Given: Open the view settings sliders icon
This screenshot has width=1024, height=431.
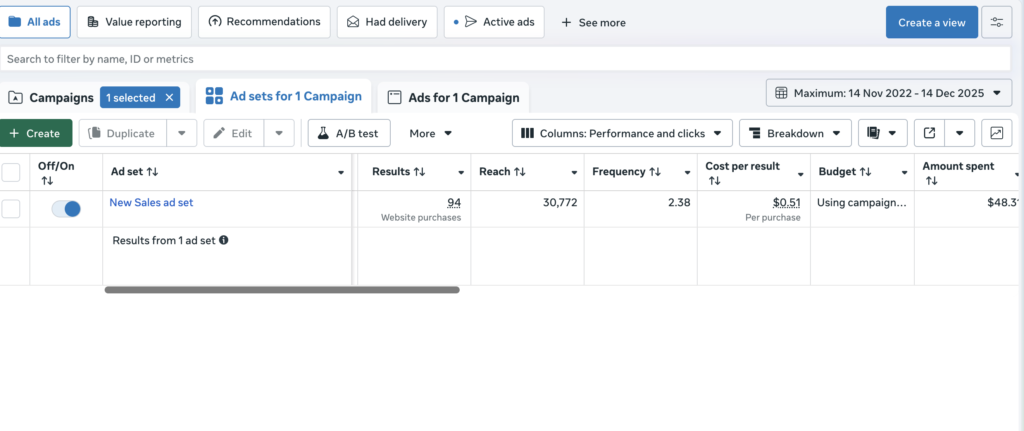Looking at the screenshot, I should tap(996, 22).
